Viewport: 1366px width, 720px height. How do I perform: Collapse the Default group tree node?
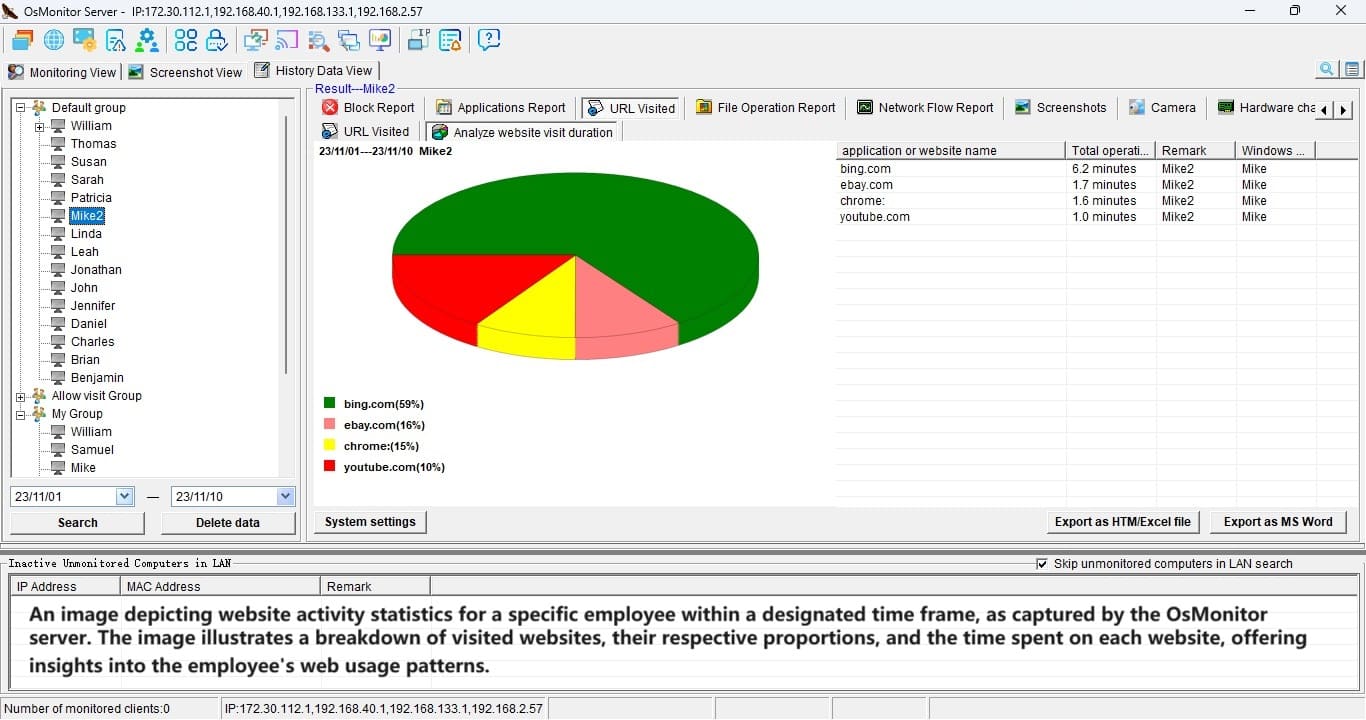(21, 108)
